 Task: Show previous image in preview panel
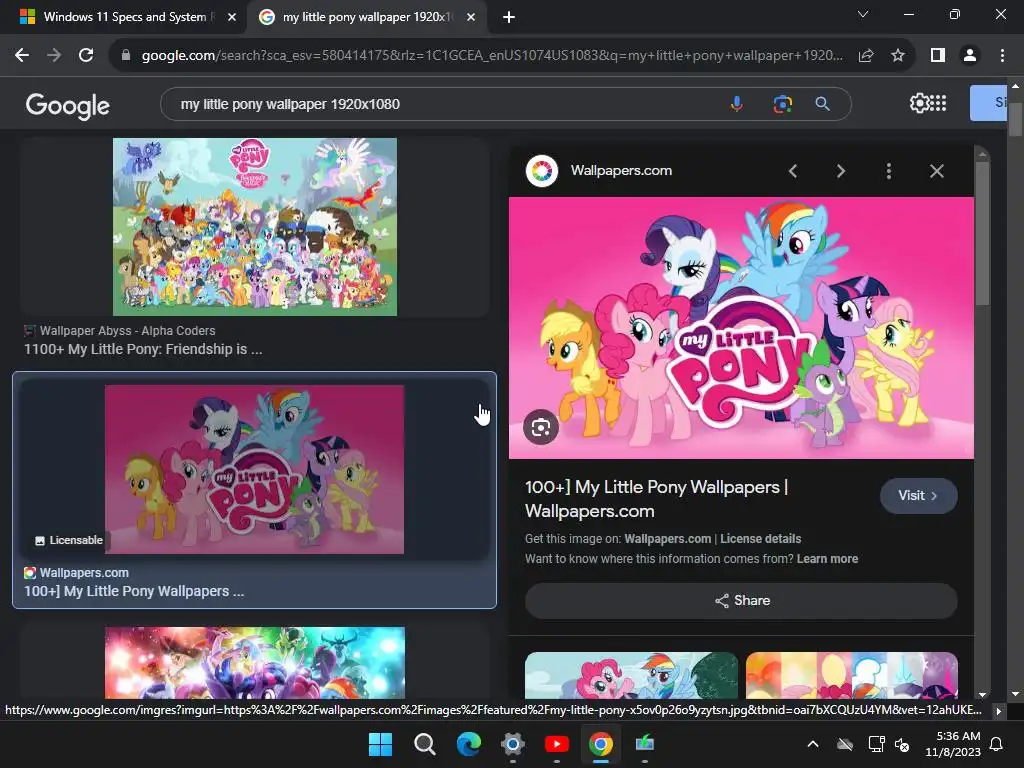(x=793, y=171)
